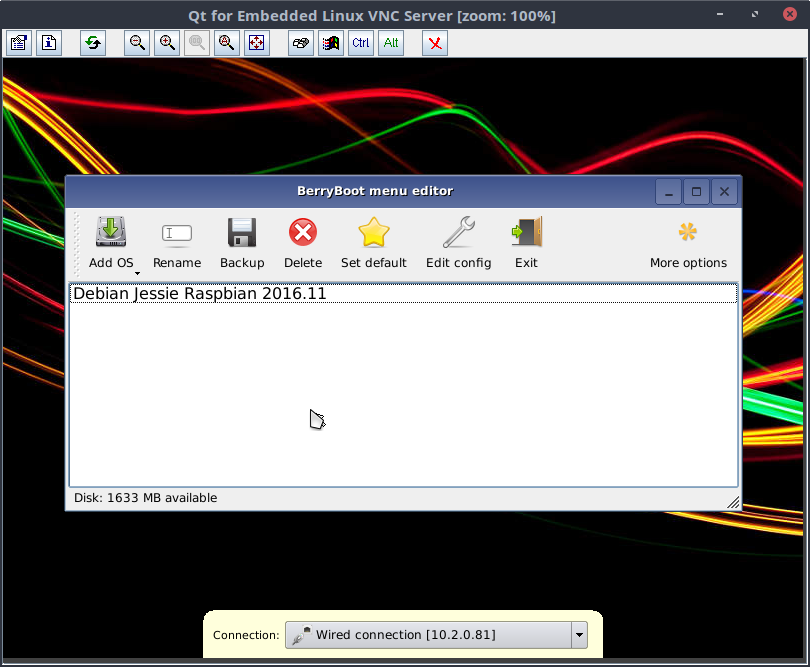810x667 pixels.
Task: Minimize the VNC Server viewer window
Action: coord(720,14)
